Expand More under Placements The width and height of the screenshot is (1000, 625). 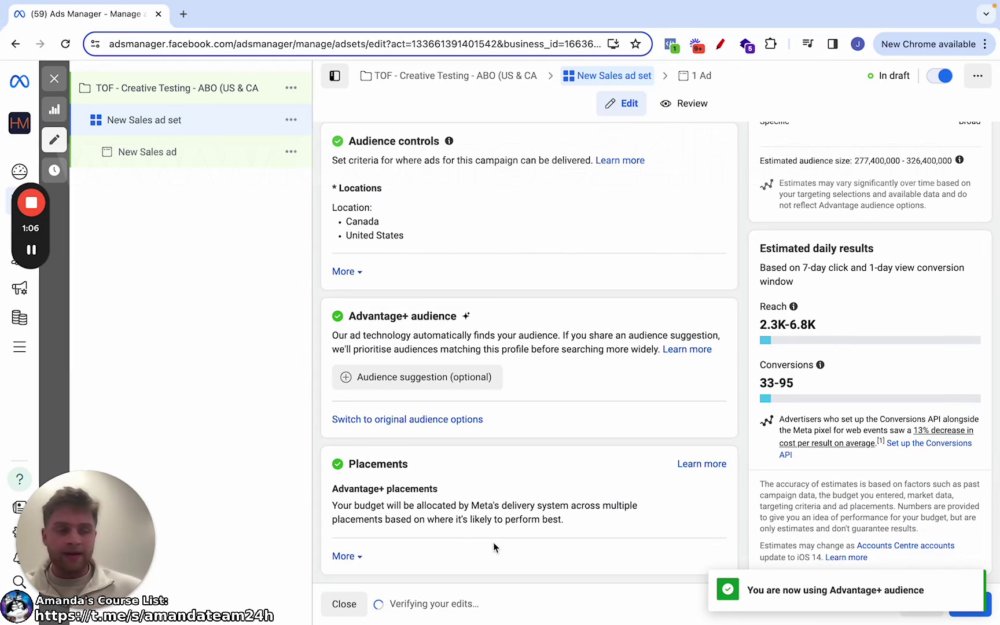347,556
